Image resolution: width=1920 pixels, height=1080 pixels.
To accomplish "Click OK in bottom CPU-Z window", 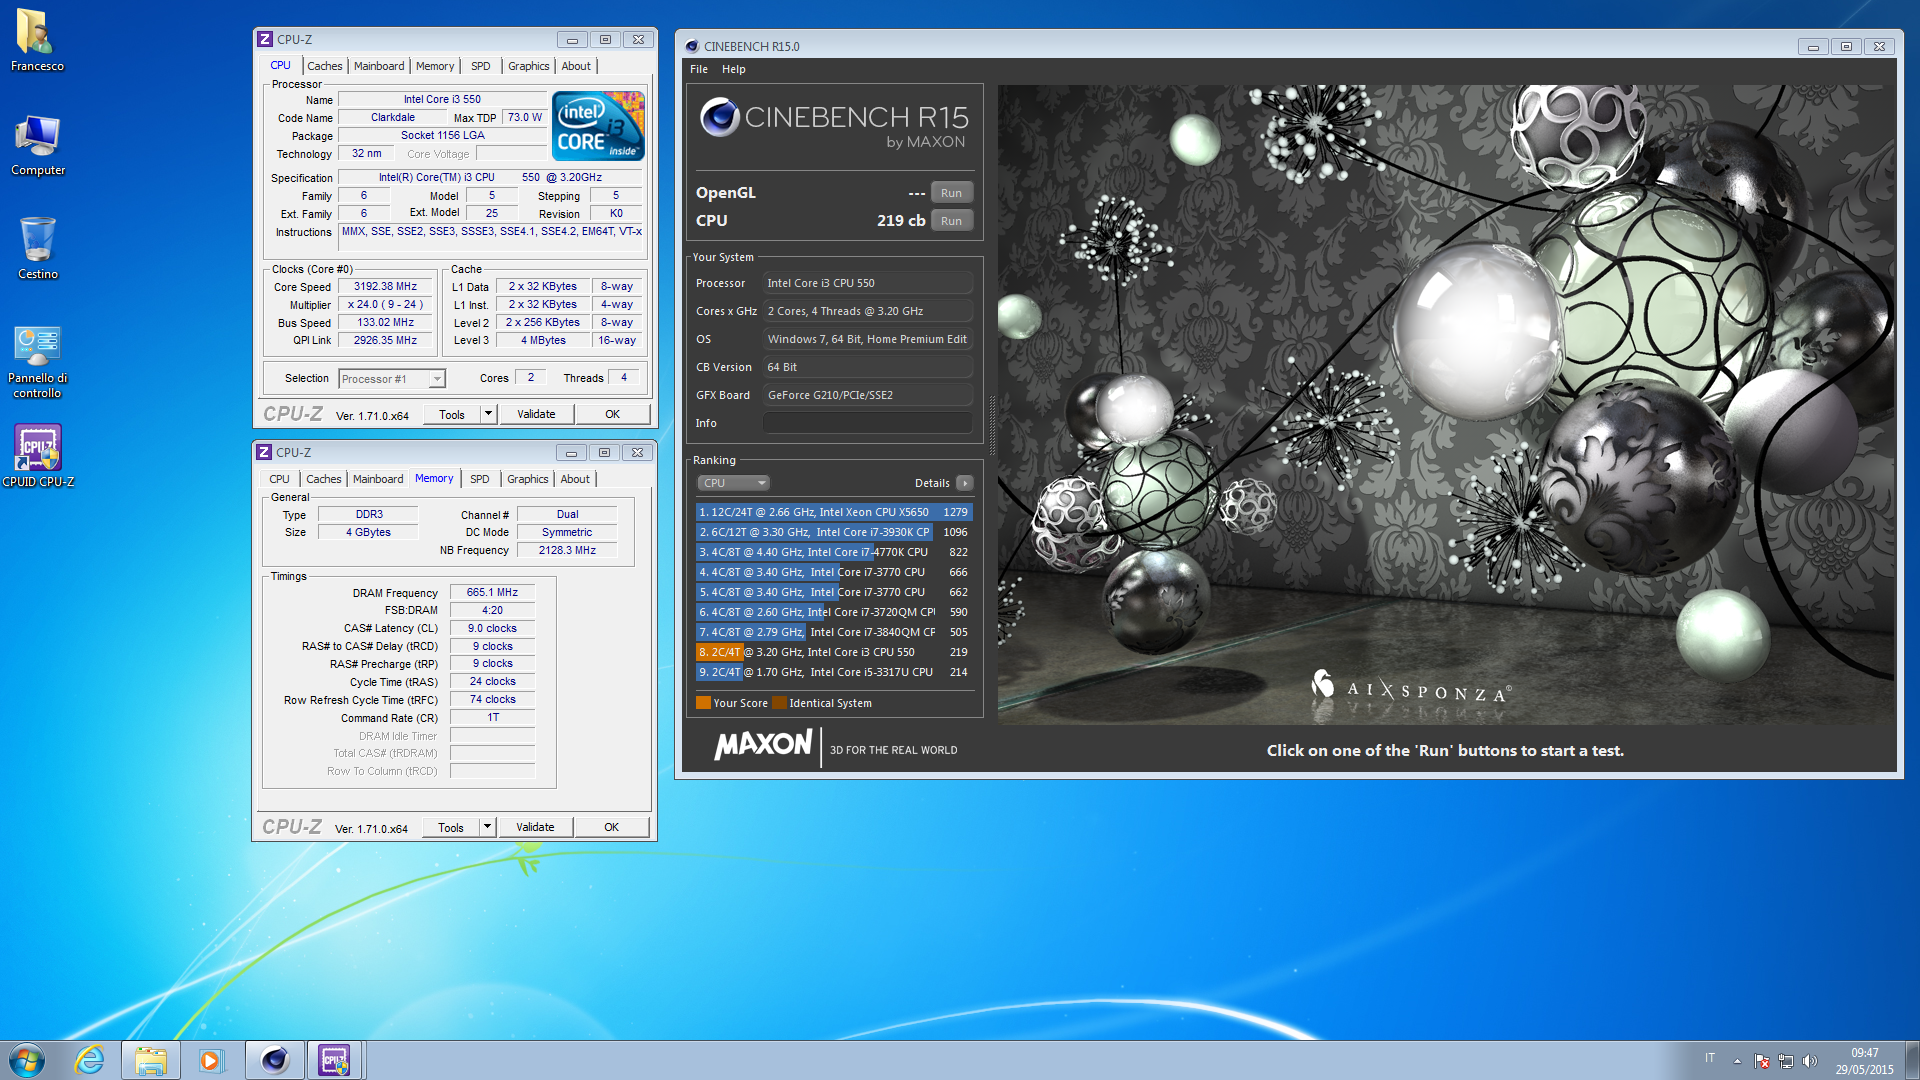I will (x=611, y=827).
